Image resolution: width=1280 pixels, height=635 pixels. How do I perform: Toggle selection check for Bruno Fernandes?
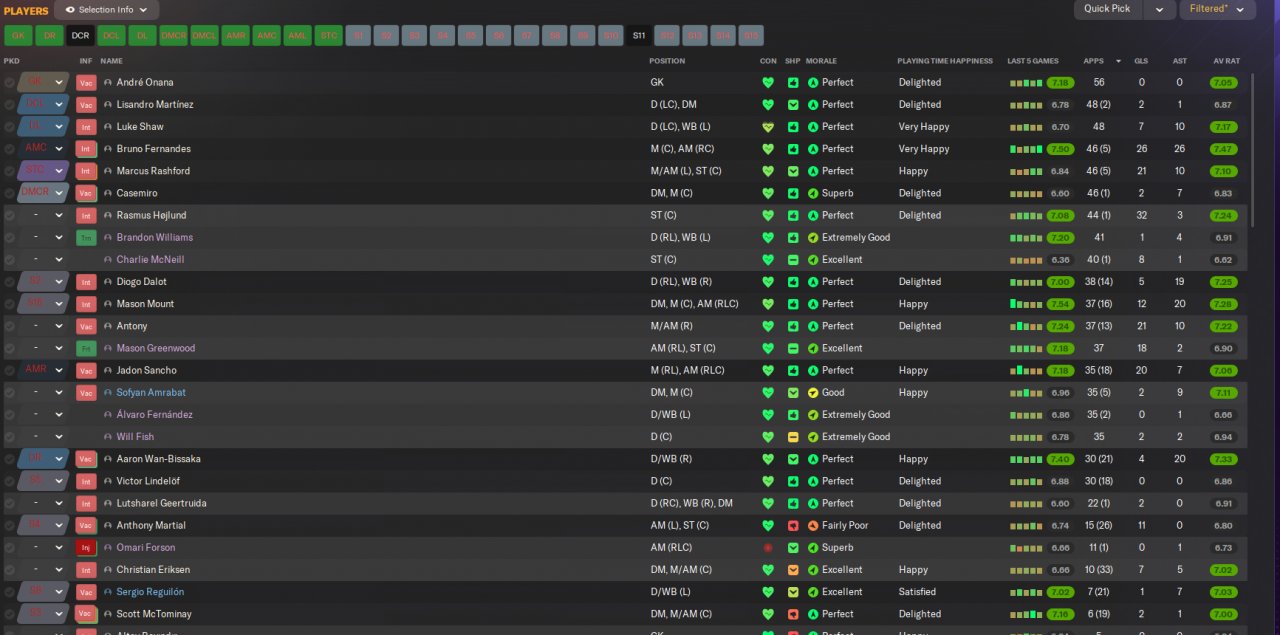click(10, 149)
